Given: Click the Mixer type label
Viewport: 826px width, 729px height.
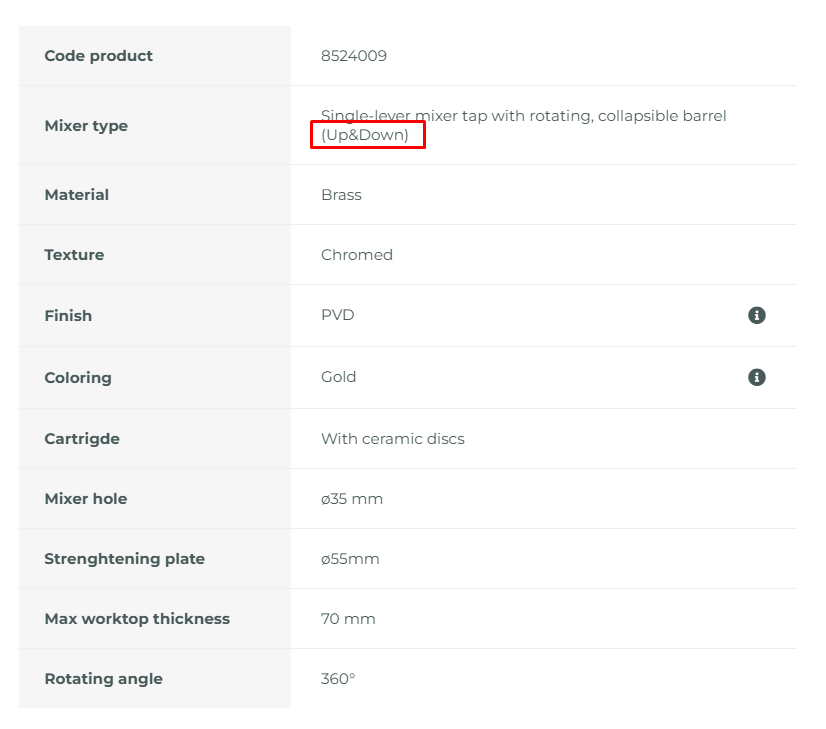Looking at the screenshot, I should click(x=86, y=126).
